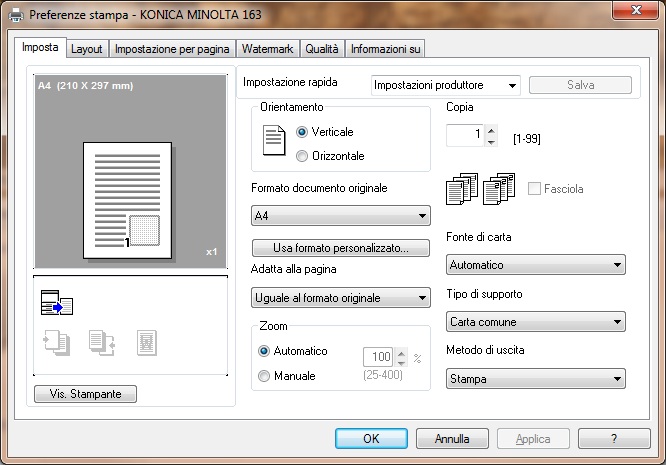This screenshot has width=666, height=465.
Task: Click the zoom percentage input field
Action: [378, 357]
